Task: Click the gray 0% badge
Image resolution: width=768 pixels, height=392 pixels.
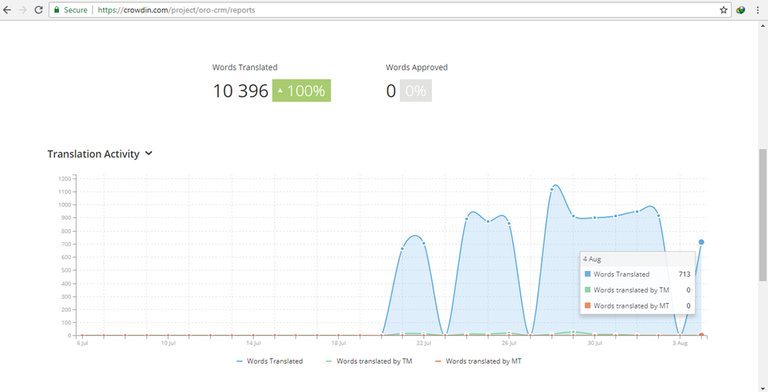Action: coord(416,91)
